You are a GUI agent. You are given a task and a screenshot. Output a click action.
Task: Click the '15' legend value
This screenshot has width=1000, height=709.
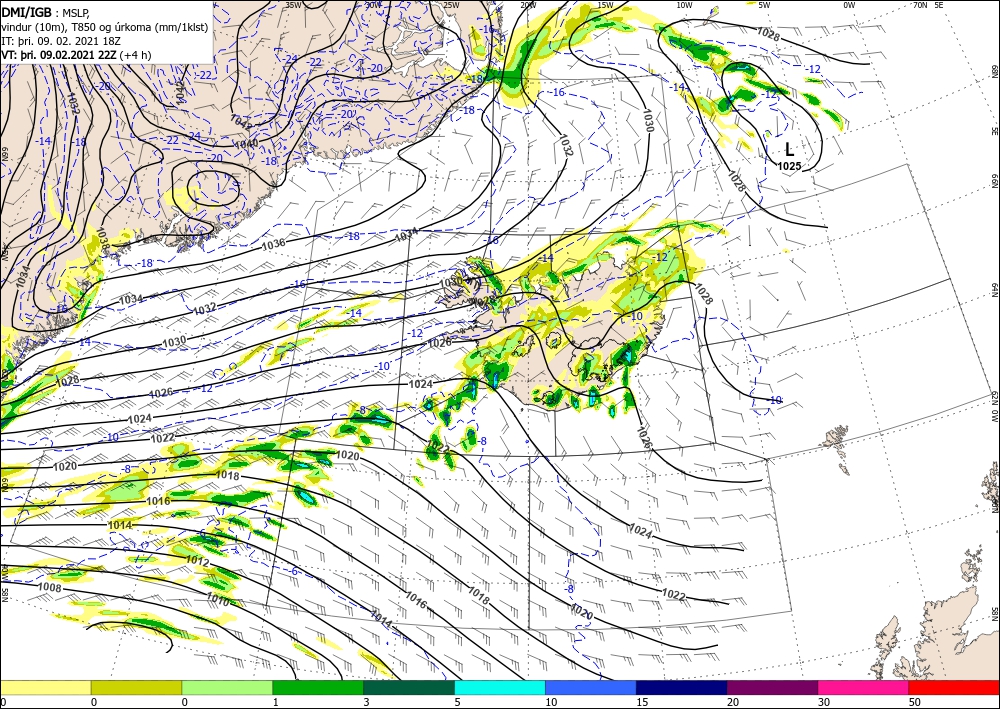click(x=642, y=702)
